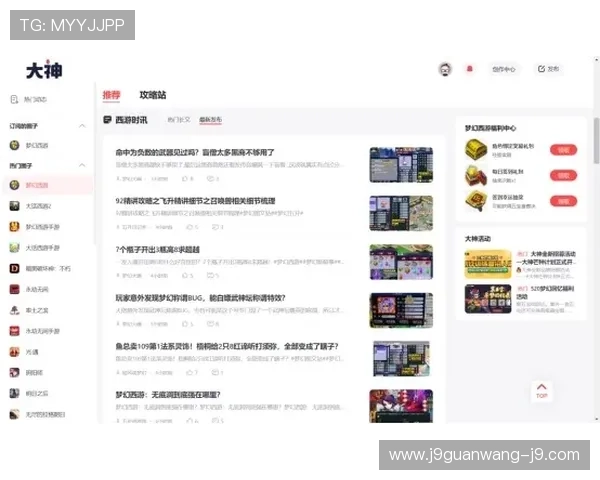The image size is (600, 480).
Task: Collapse the 热门圈子 section chevron
Action: (x=82, y=165)
